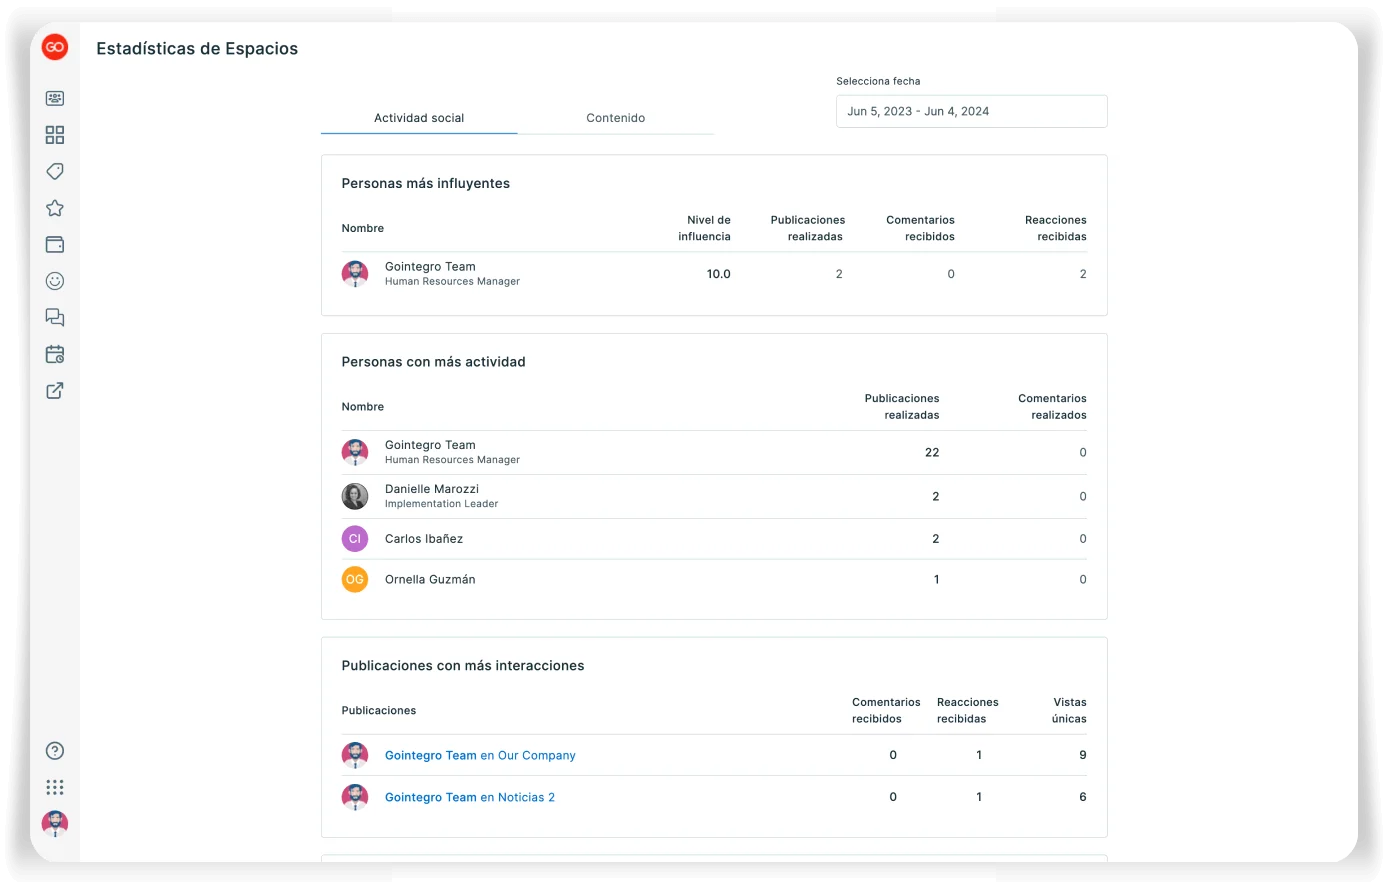Viewport: 1388px width, 890px height.
Task: Select the name Danielle Marozzi
Action: (432, 489)
